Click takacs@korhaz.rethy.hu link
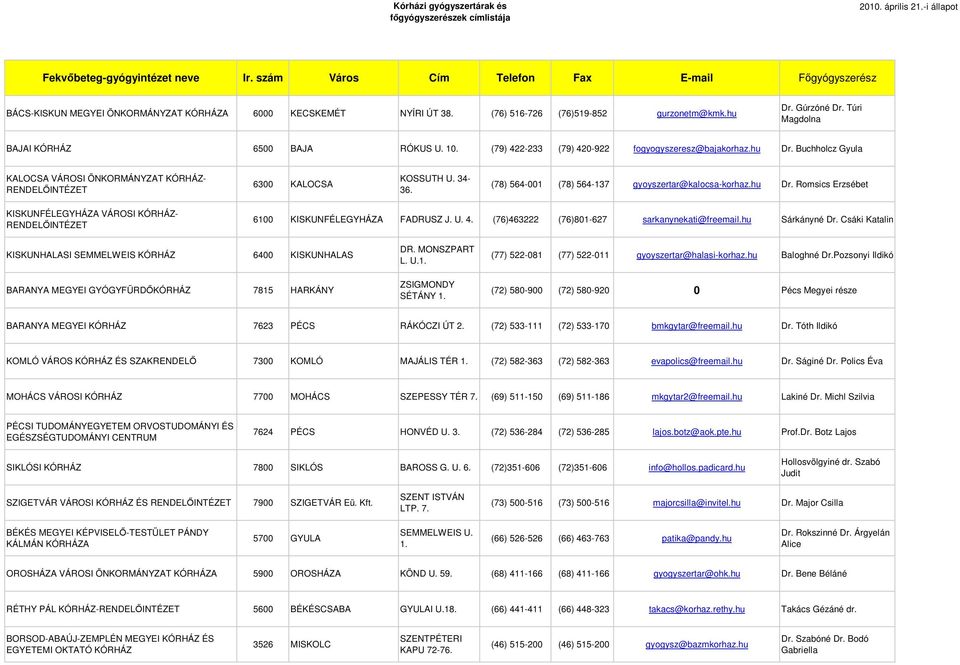The image size is (960, 665). click(x=696, y=609)
